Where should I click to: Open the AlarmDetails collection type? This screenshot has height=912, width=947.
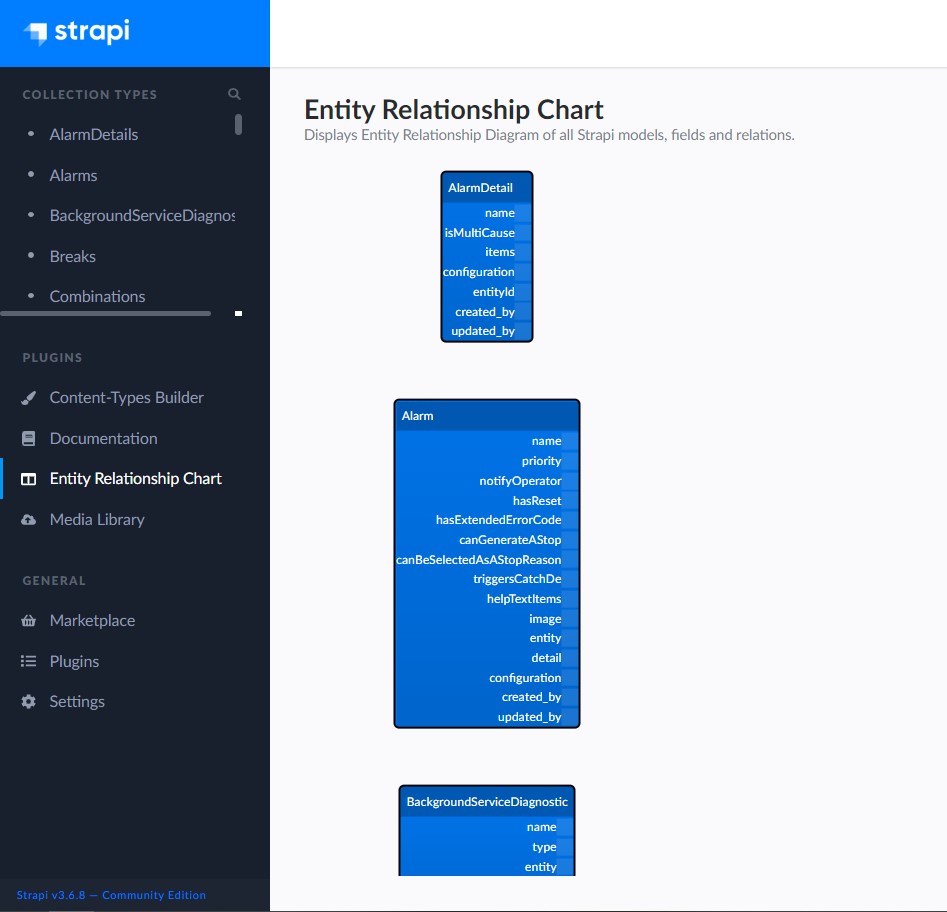pos(92,134)
